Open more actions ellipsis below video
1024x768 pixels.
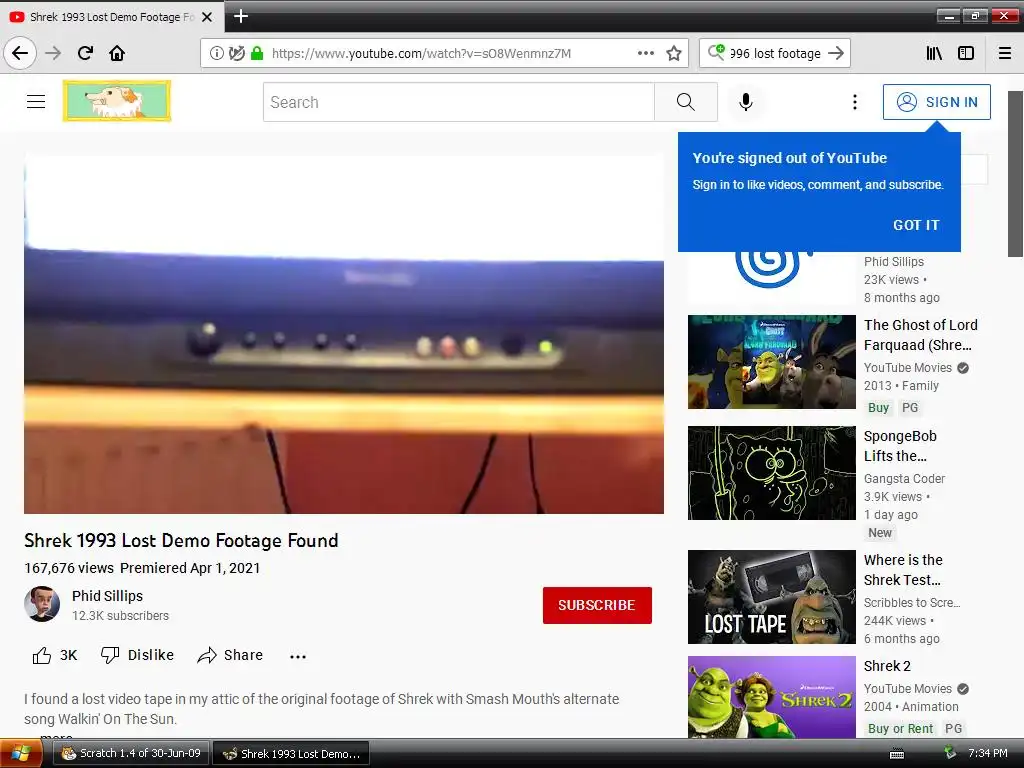[x=298, y=656]
